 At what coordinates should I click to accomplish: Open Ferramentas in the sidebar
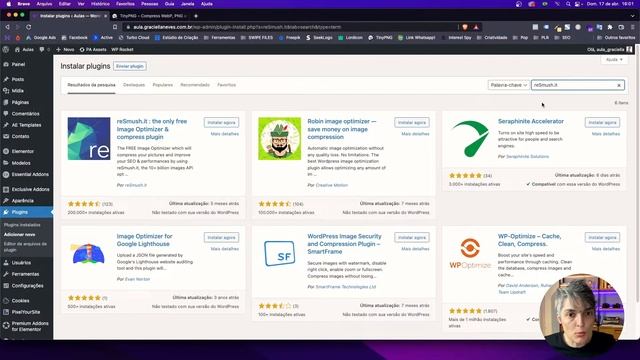[25, 274]
